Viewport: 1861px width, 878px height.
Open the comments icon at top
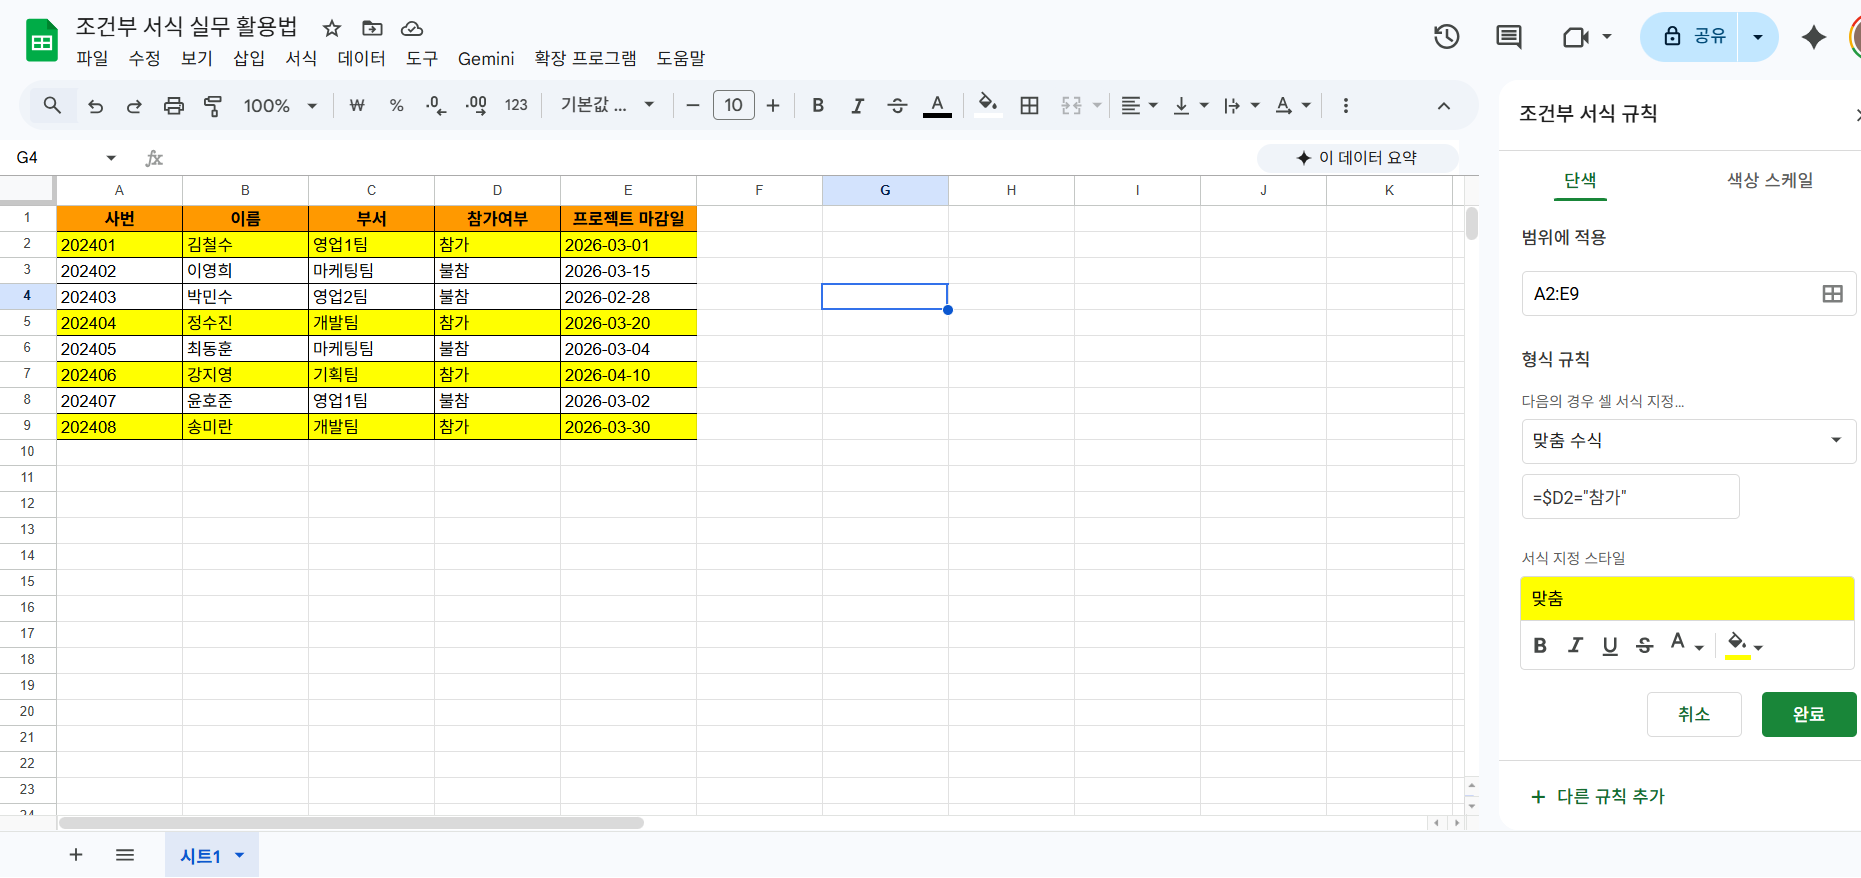(x=1508, y=38)
